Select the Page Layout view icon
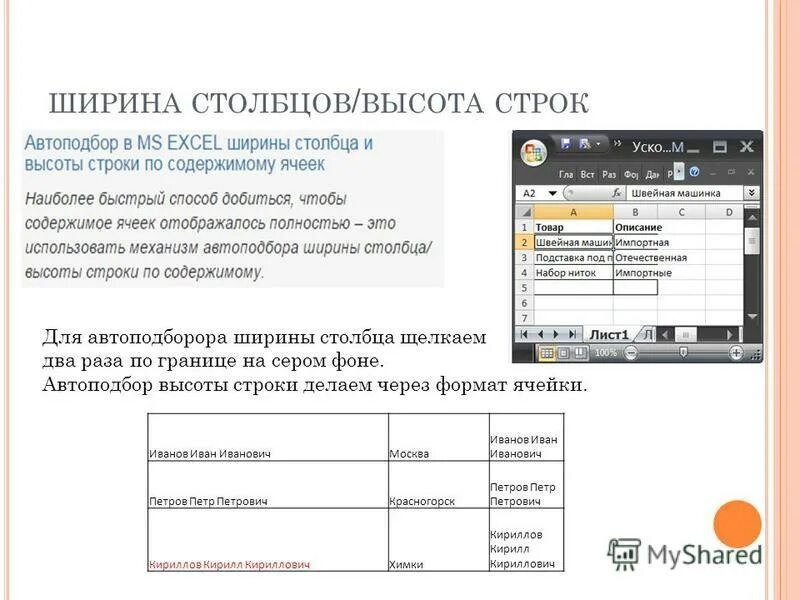 coord(564,352)
